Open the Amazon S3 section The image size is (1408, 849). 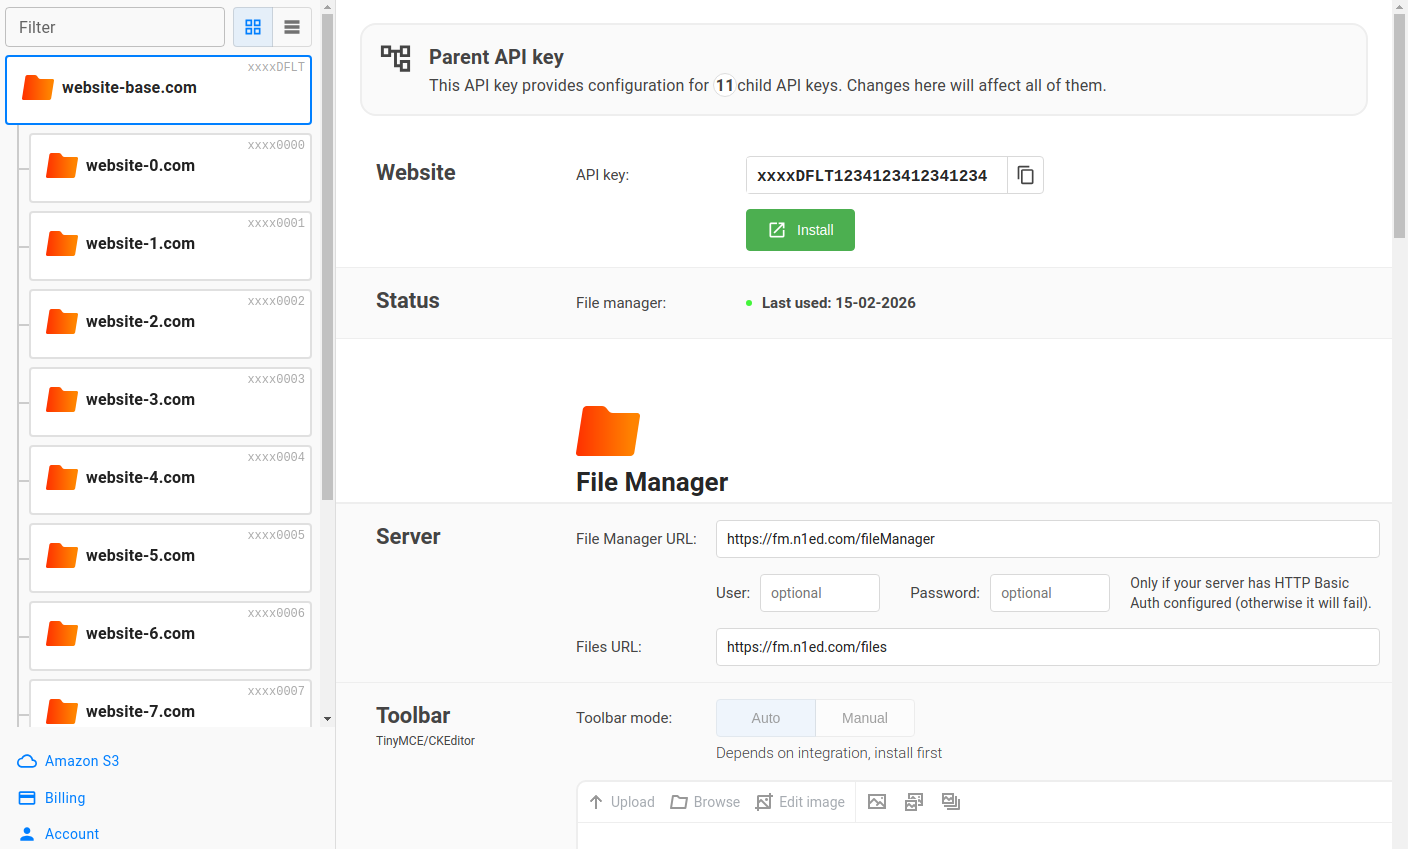[79, 760]
